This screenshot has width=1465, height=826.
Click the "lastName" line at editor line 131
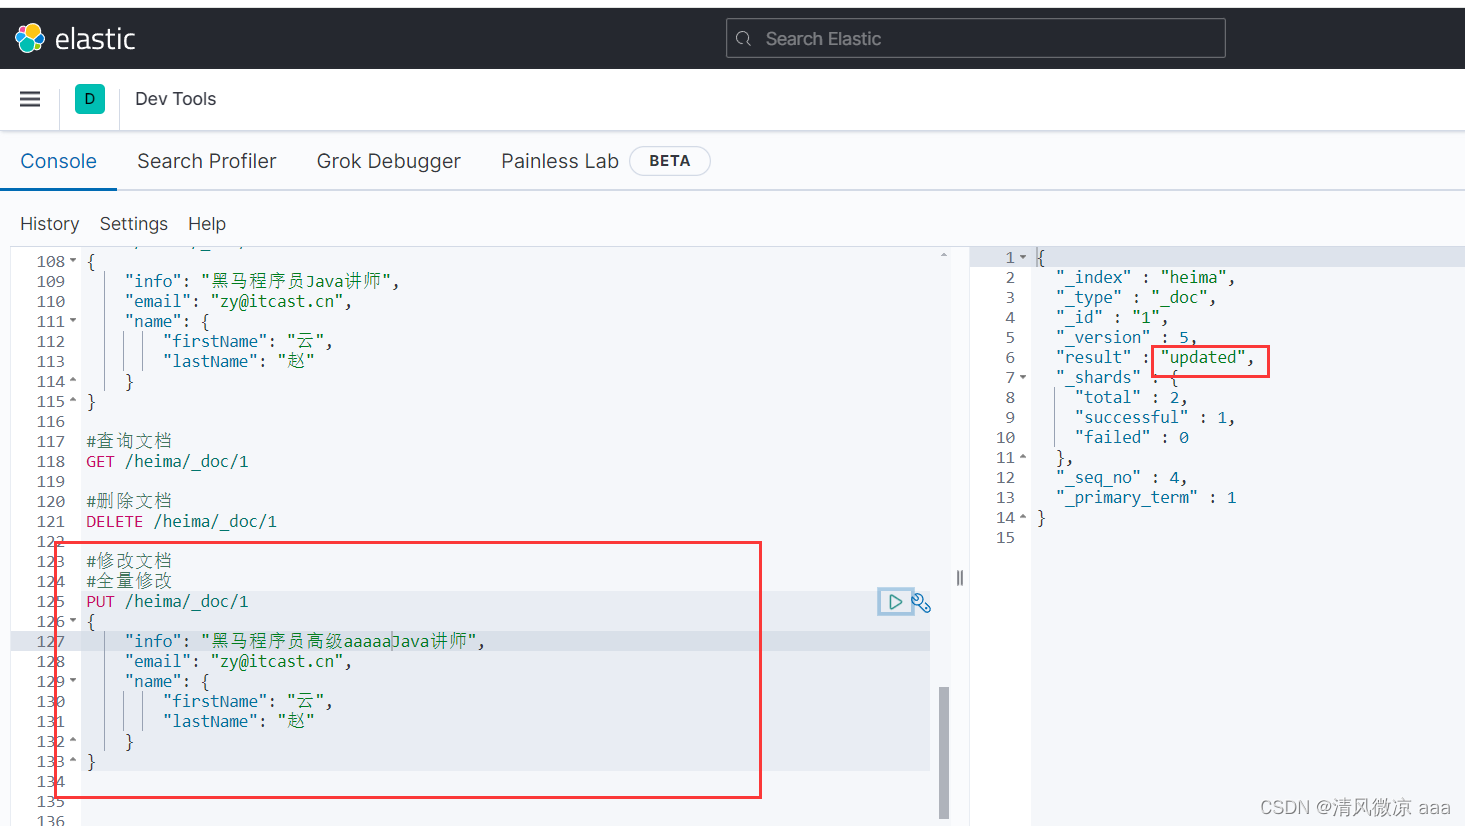pyautogui.click(x=239, y=721)
